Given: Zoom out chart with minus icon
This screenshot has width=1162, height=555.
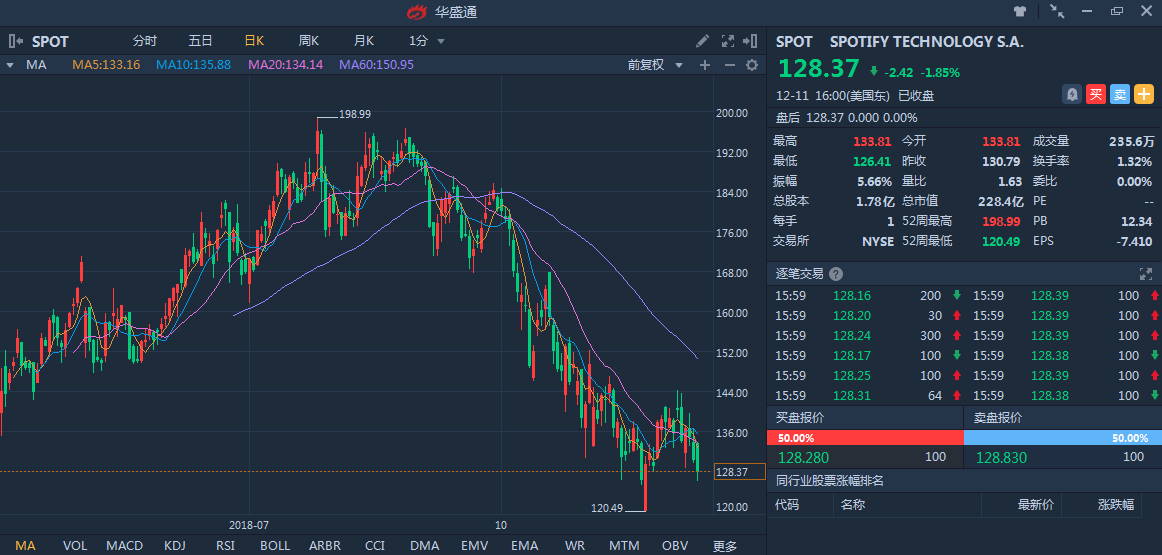Looking at the screenshot, I should (729, 65).
